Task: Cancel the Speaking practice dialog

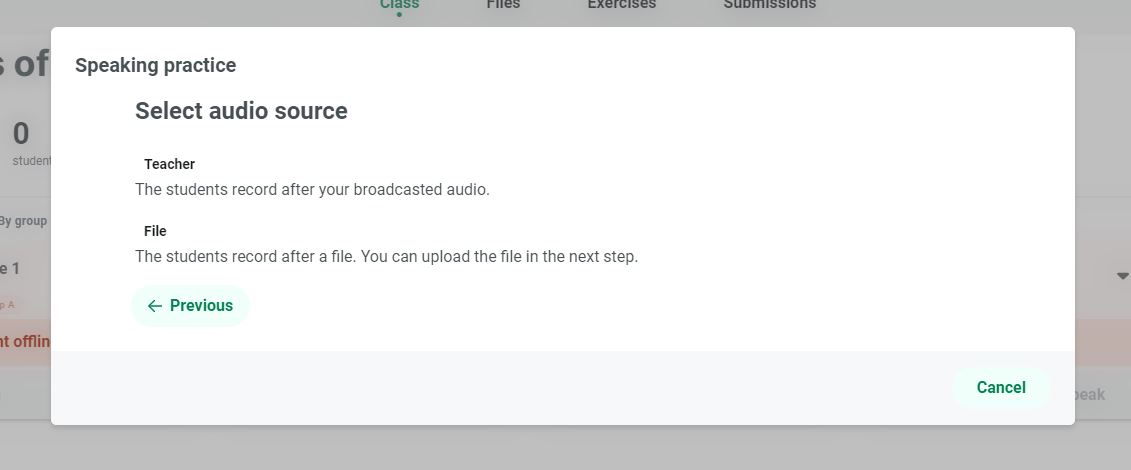Action: 1000,388
